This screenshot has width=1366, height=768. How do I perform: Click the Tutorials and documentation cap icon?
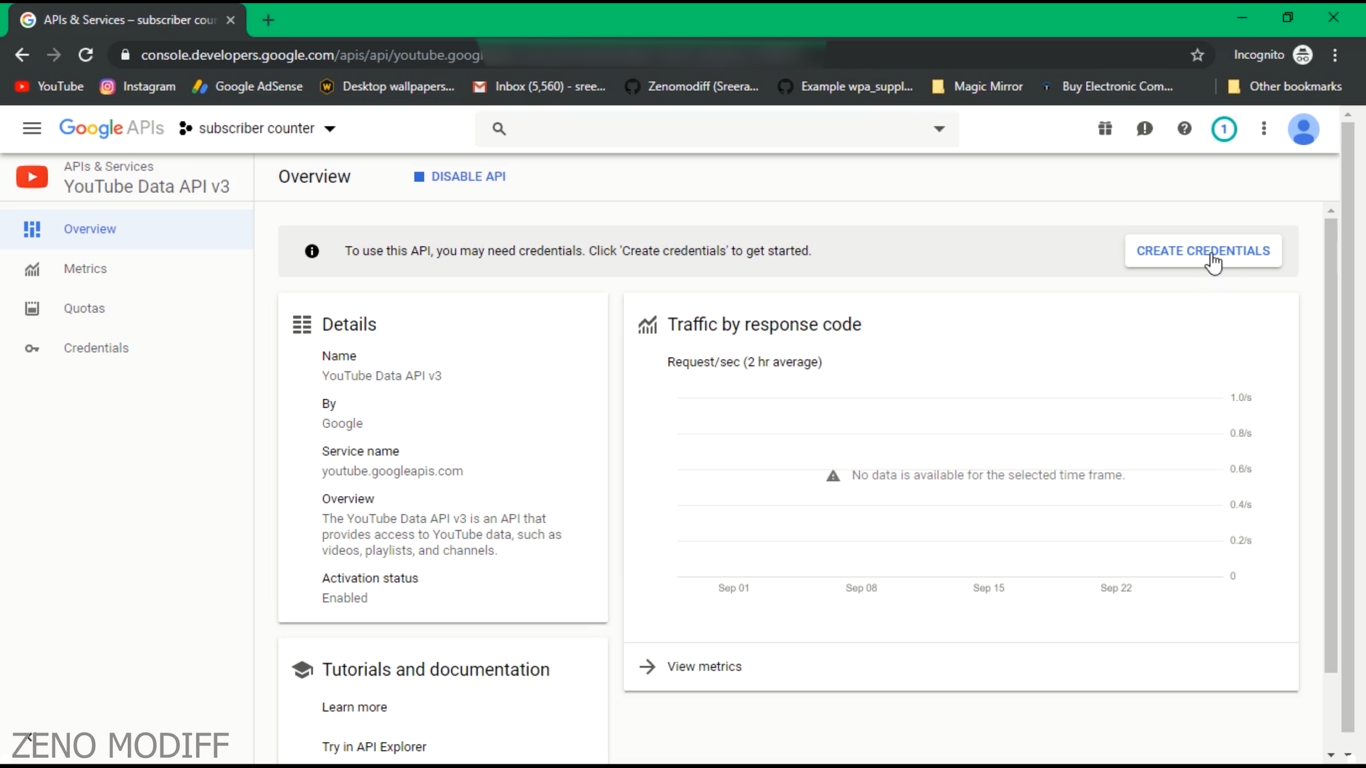coord(302,670)
